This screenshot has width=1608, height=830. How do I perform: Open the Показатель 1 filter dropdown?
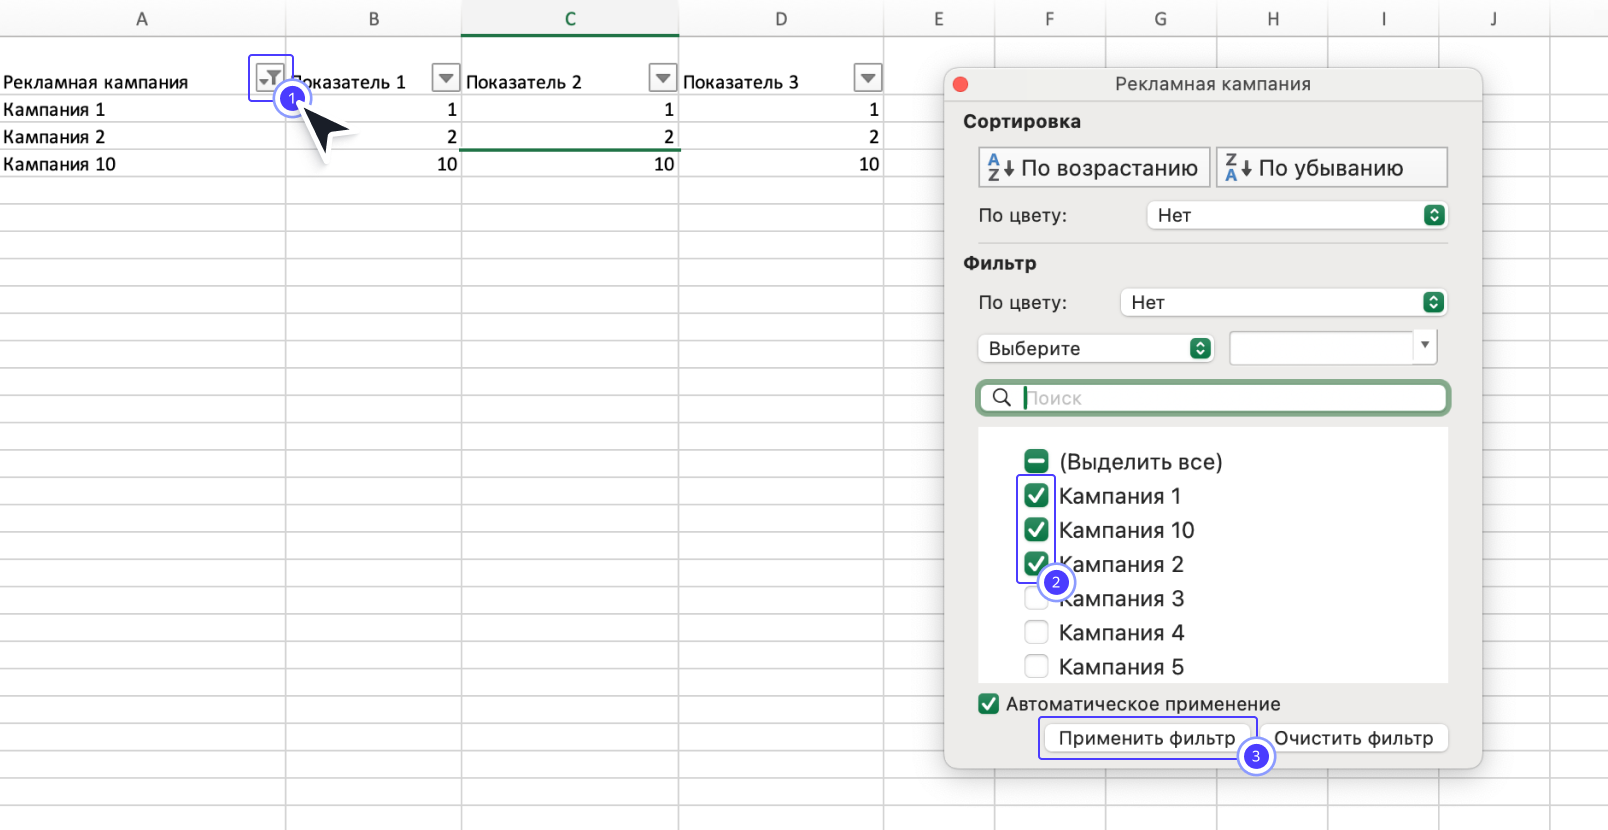click(445, 78)
